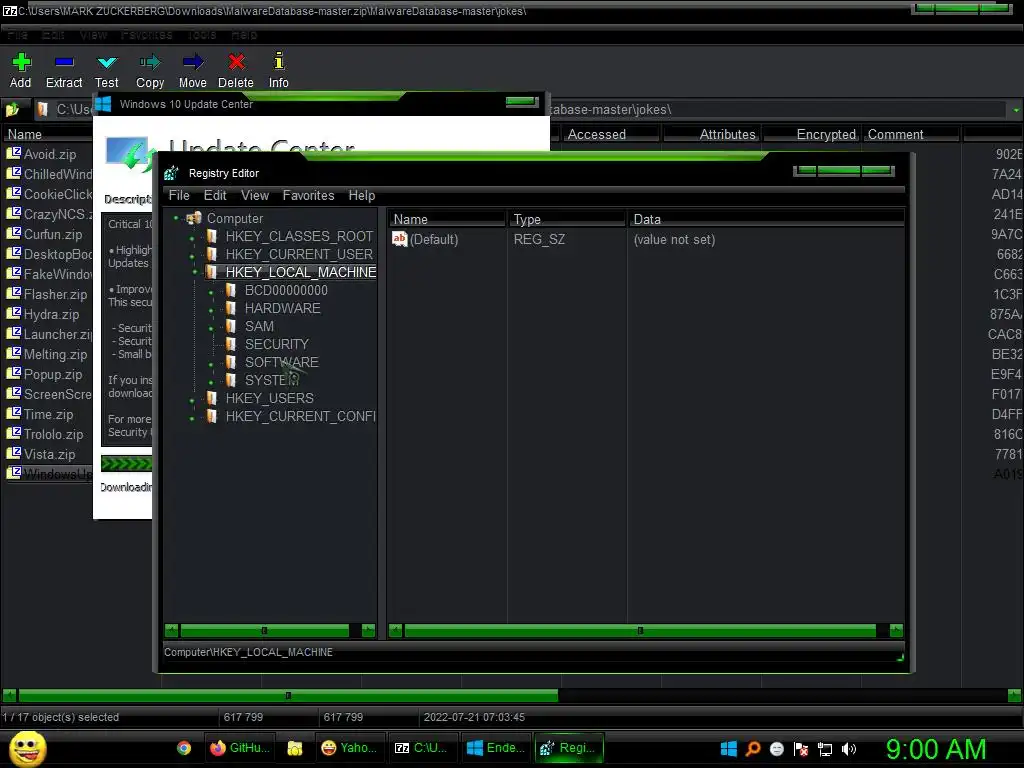Viewport: 1024px width, 768px height.
Task: Expand the HARDWARE key
Action: pos(211,310)
